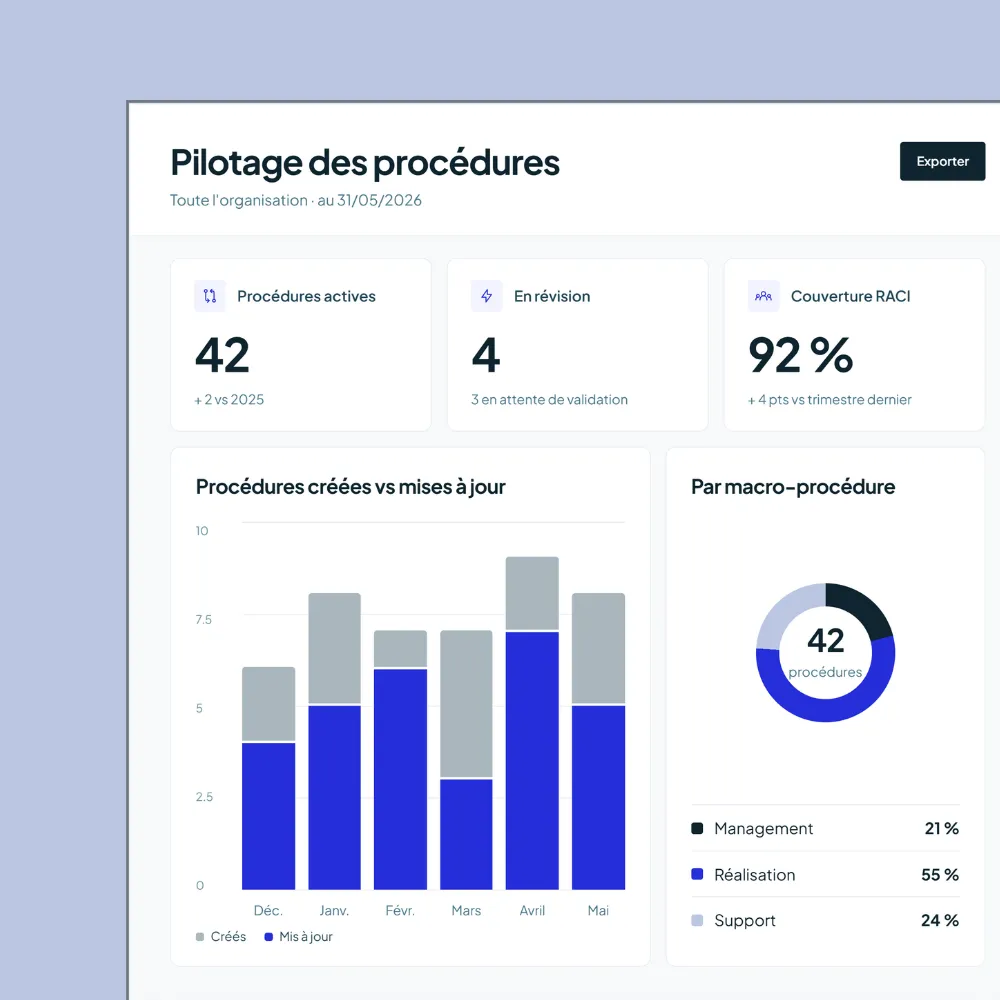
Task: Select the Support legend color square
Action: pyautogui.click(x=697, y=920)
